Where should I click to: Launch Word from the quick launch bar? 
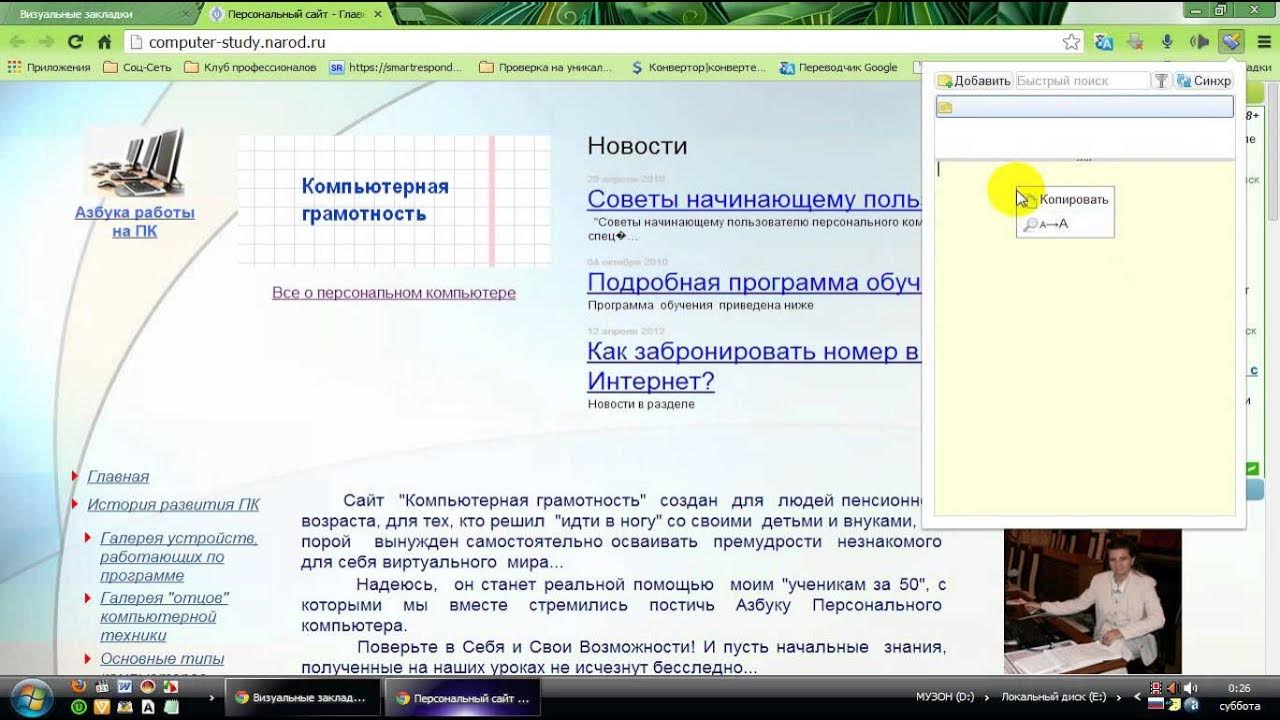[125, 686]
